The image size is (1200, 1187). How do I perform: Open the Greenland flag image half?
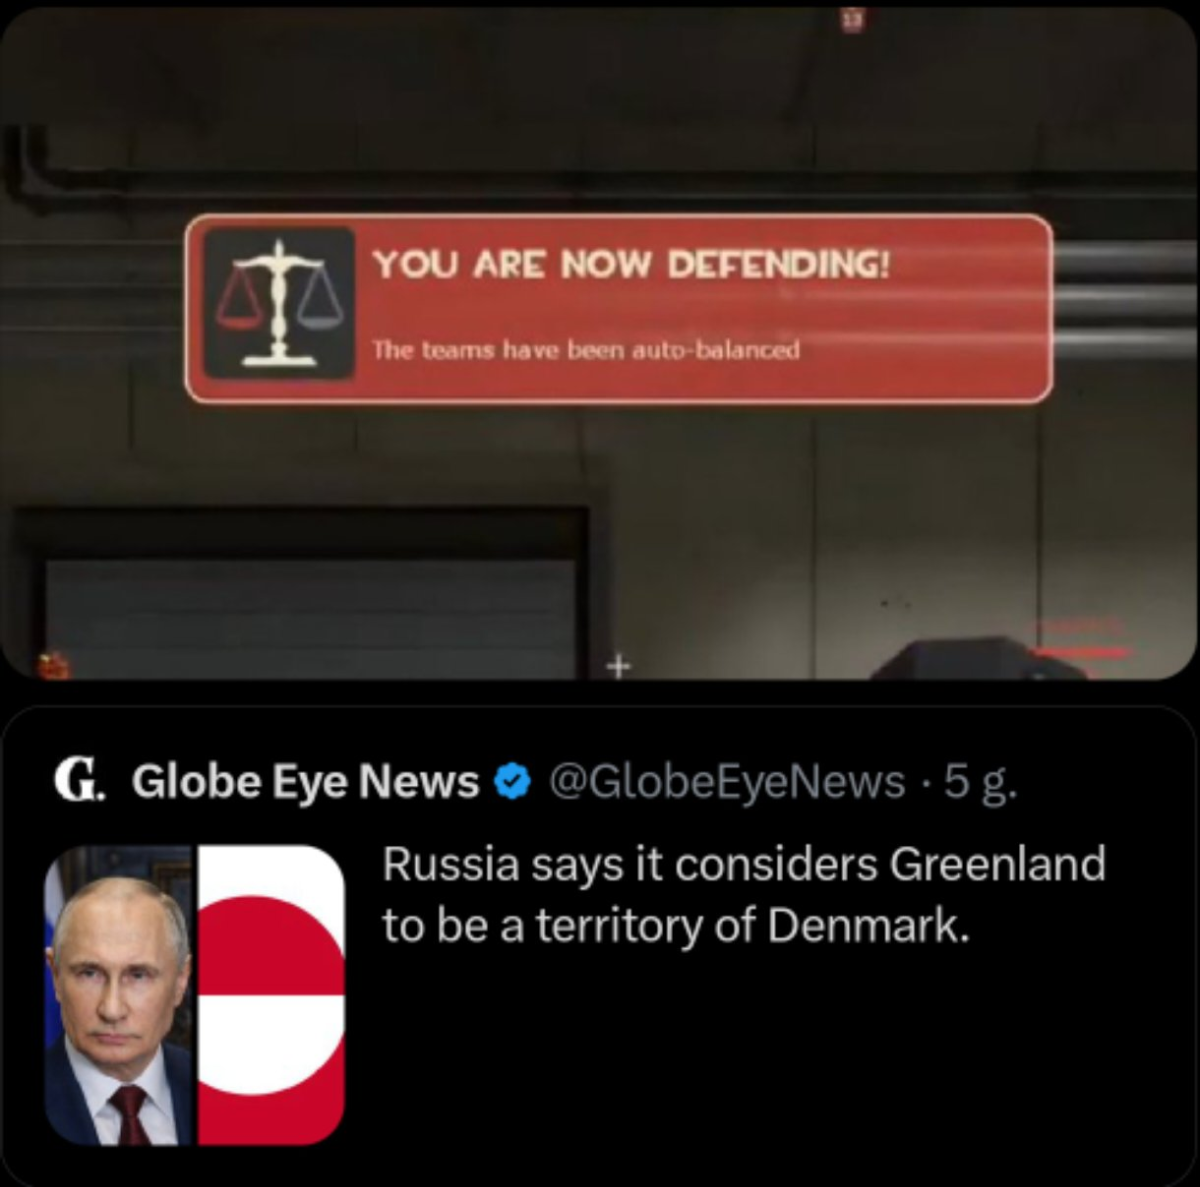pyautogui.click(x=271, y=995)
